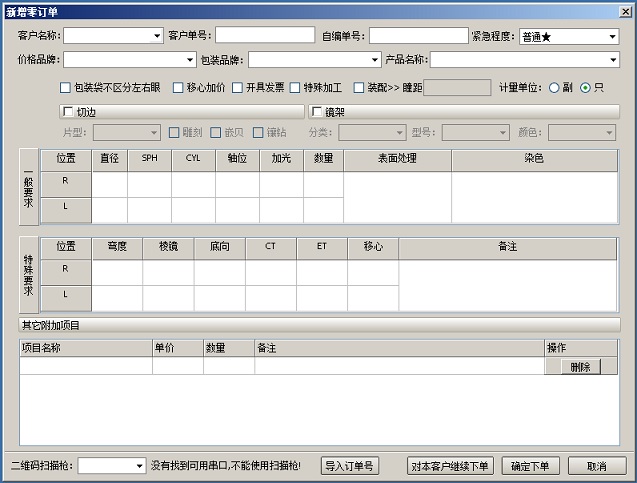
Task: Click the CYL column header
Action: 193,160
